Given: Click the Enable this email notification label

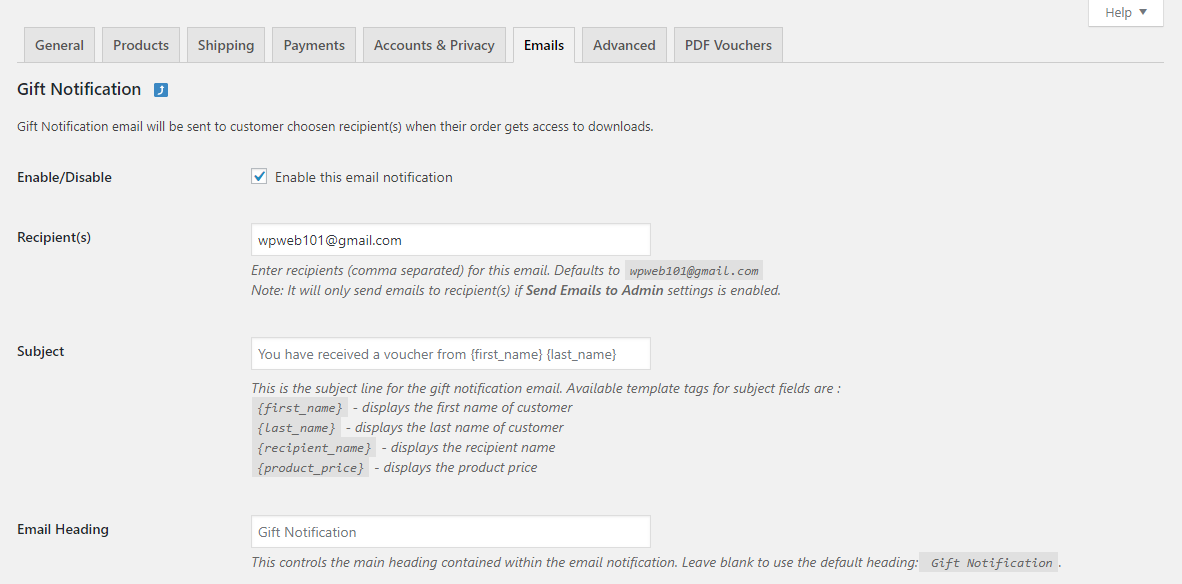Looking at the screenshot, I should click(x=364, y=177).
